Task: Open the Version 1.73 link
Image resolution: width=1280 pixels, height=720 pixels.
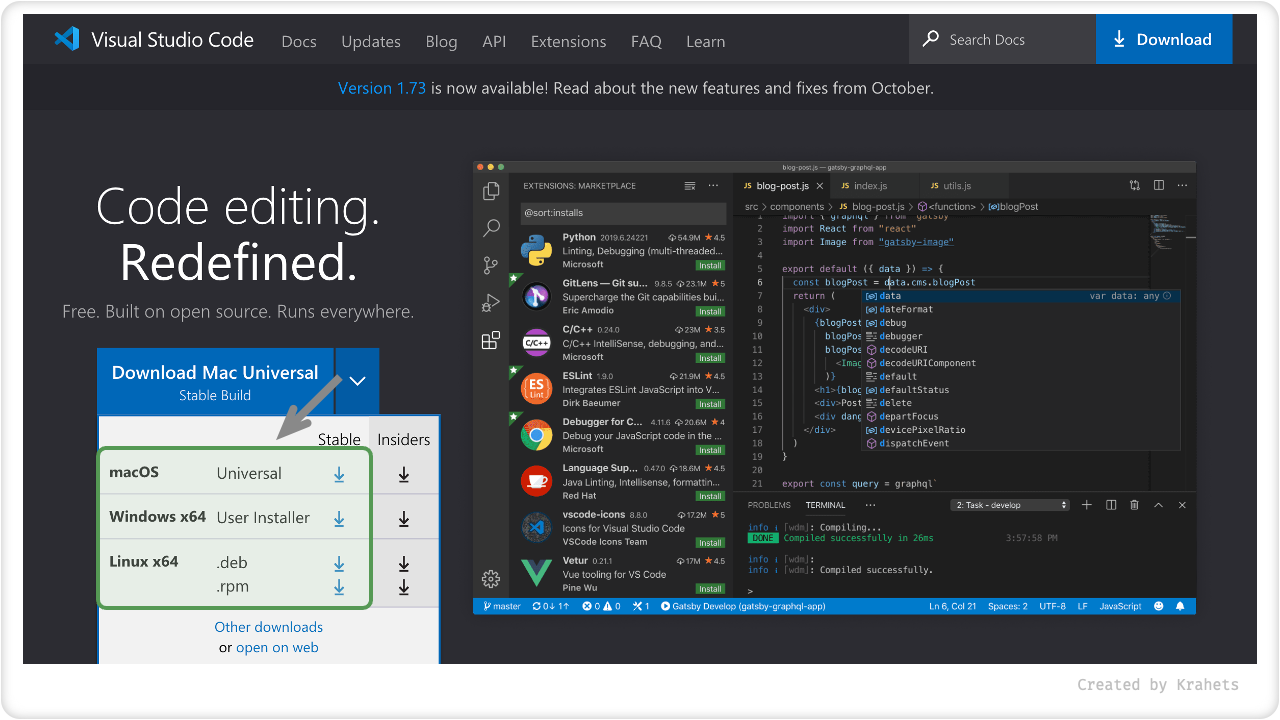Action: click(x=382, y=88)
